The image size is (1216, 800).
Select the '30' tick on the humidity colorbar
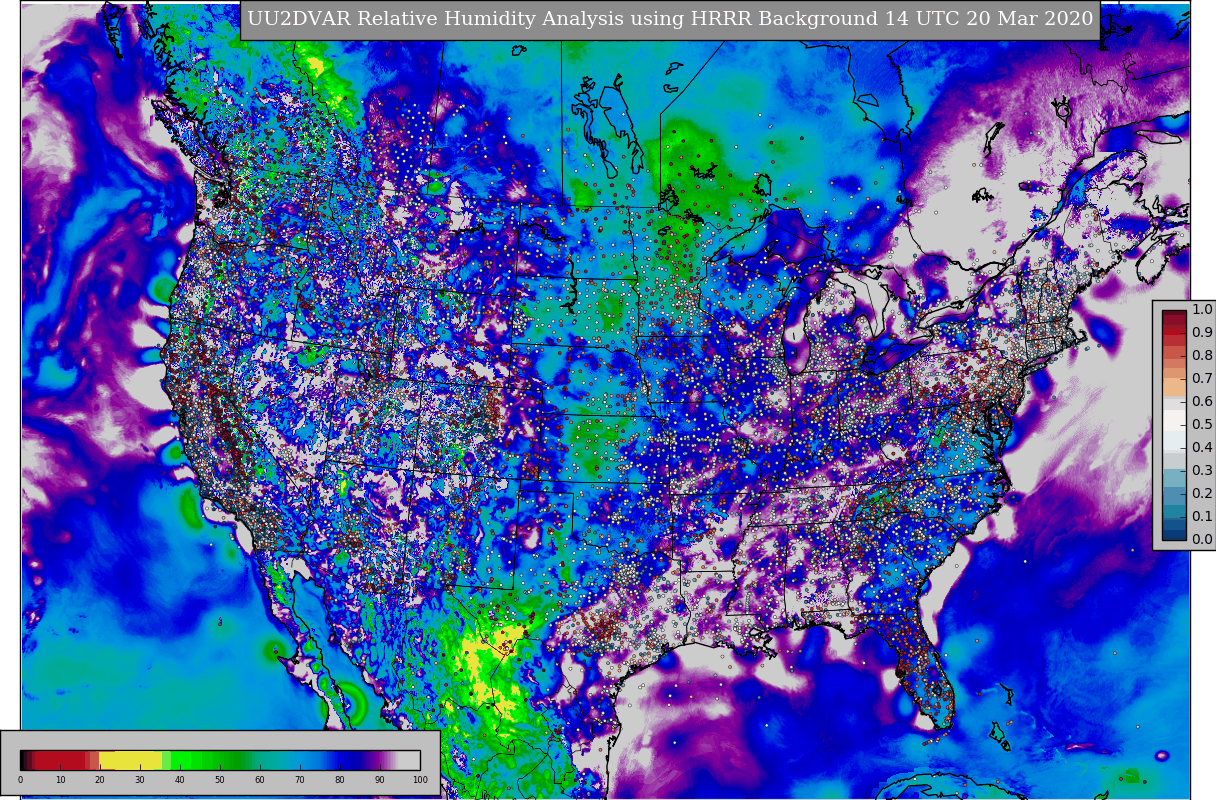pos(140,779)
